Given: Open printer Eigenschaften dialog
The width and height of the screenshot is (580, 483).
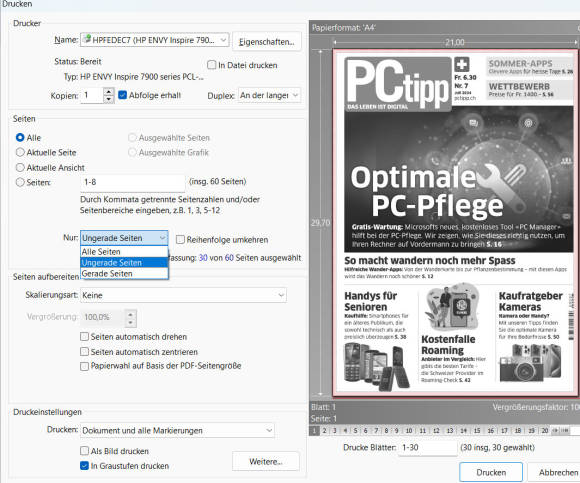Looking at the screenshot, I should (267, 42).
